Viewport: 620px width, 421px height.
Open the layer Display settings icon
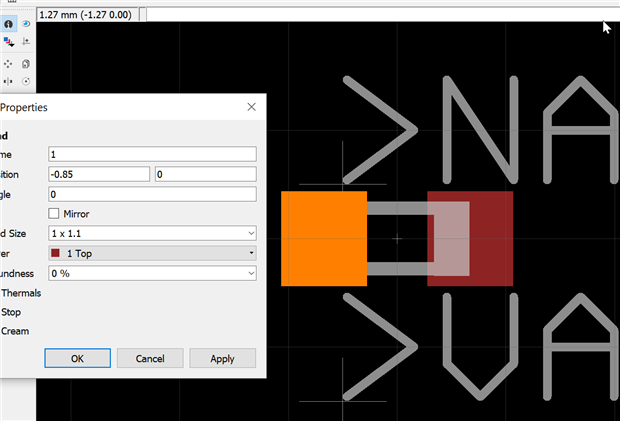pyautogui.click(x=8, y=42)
